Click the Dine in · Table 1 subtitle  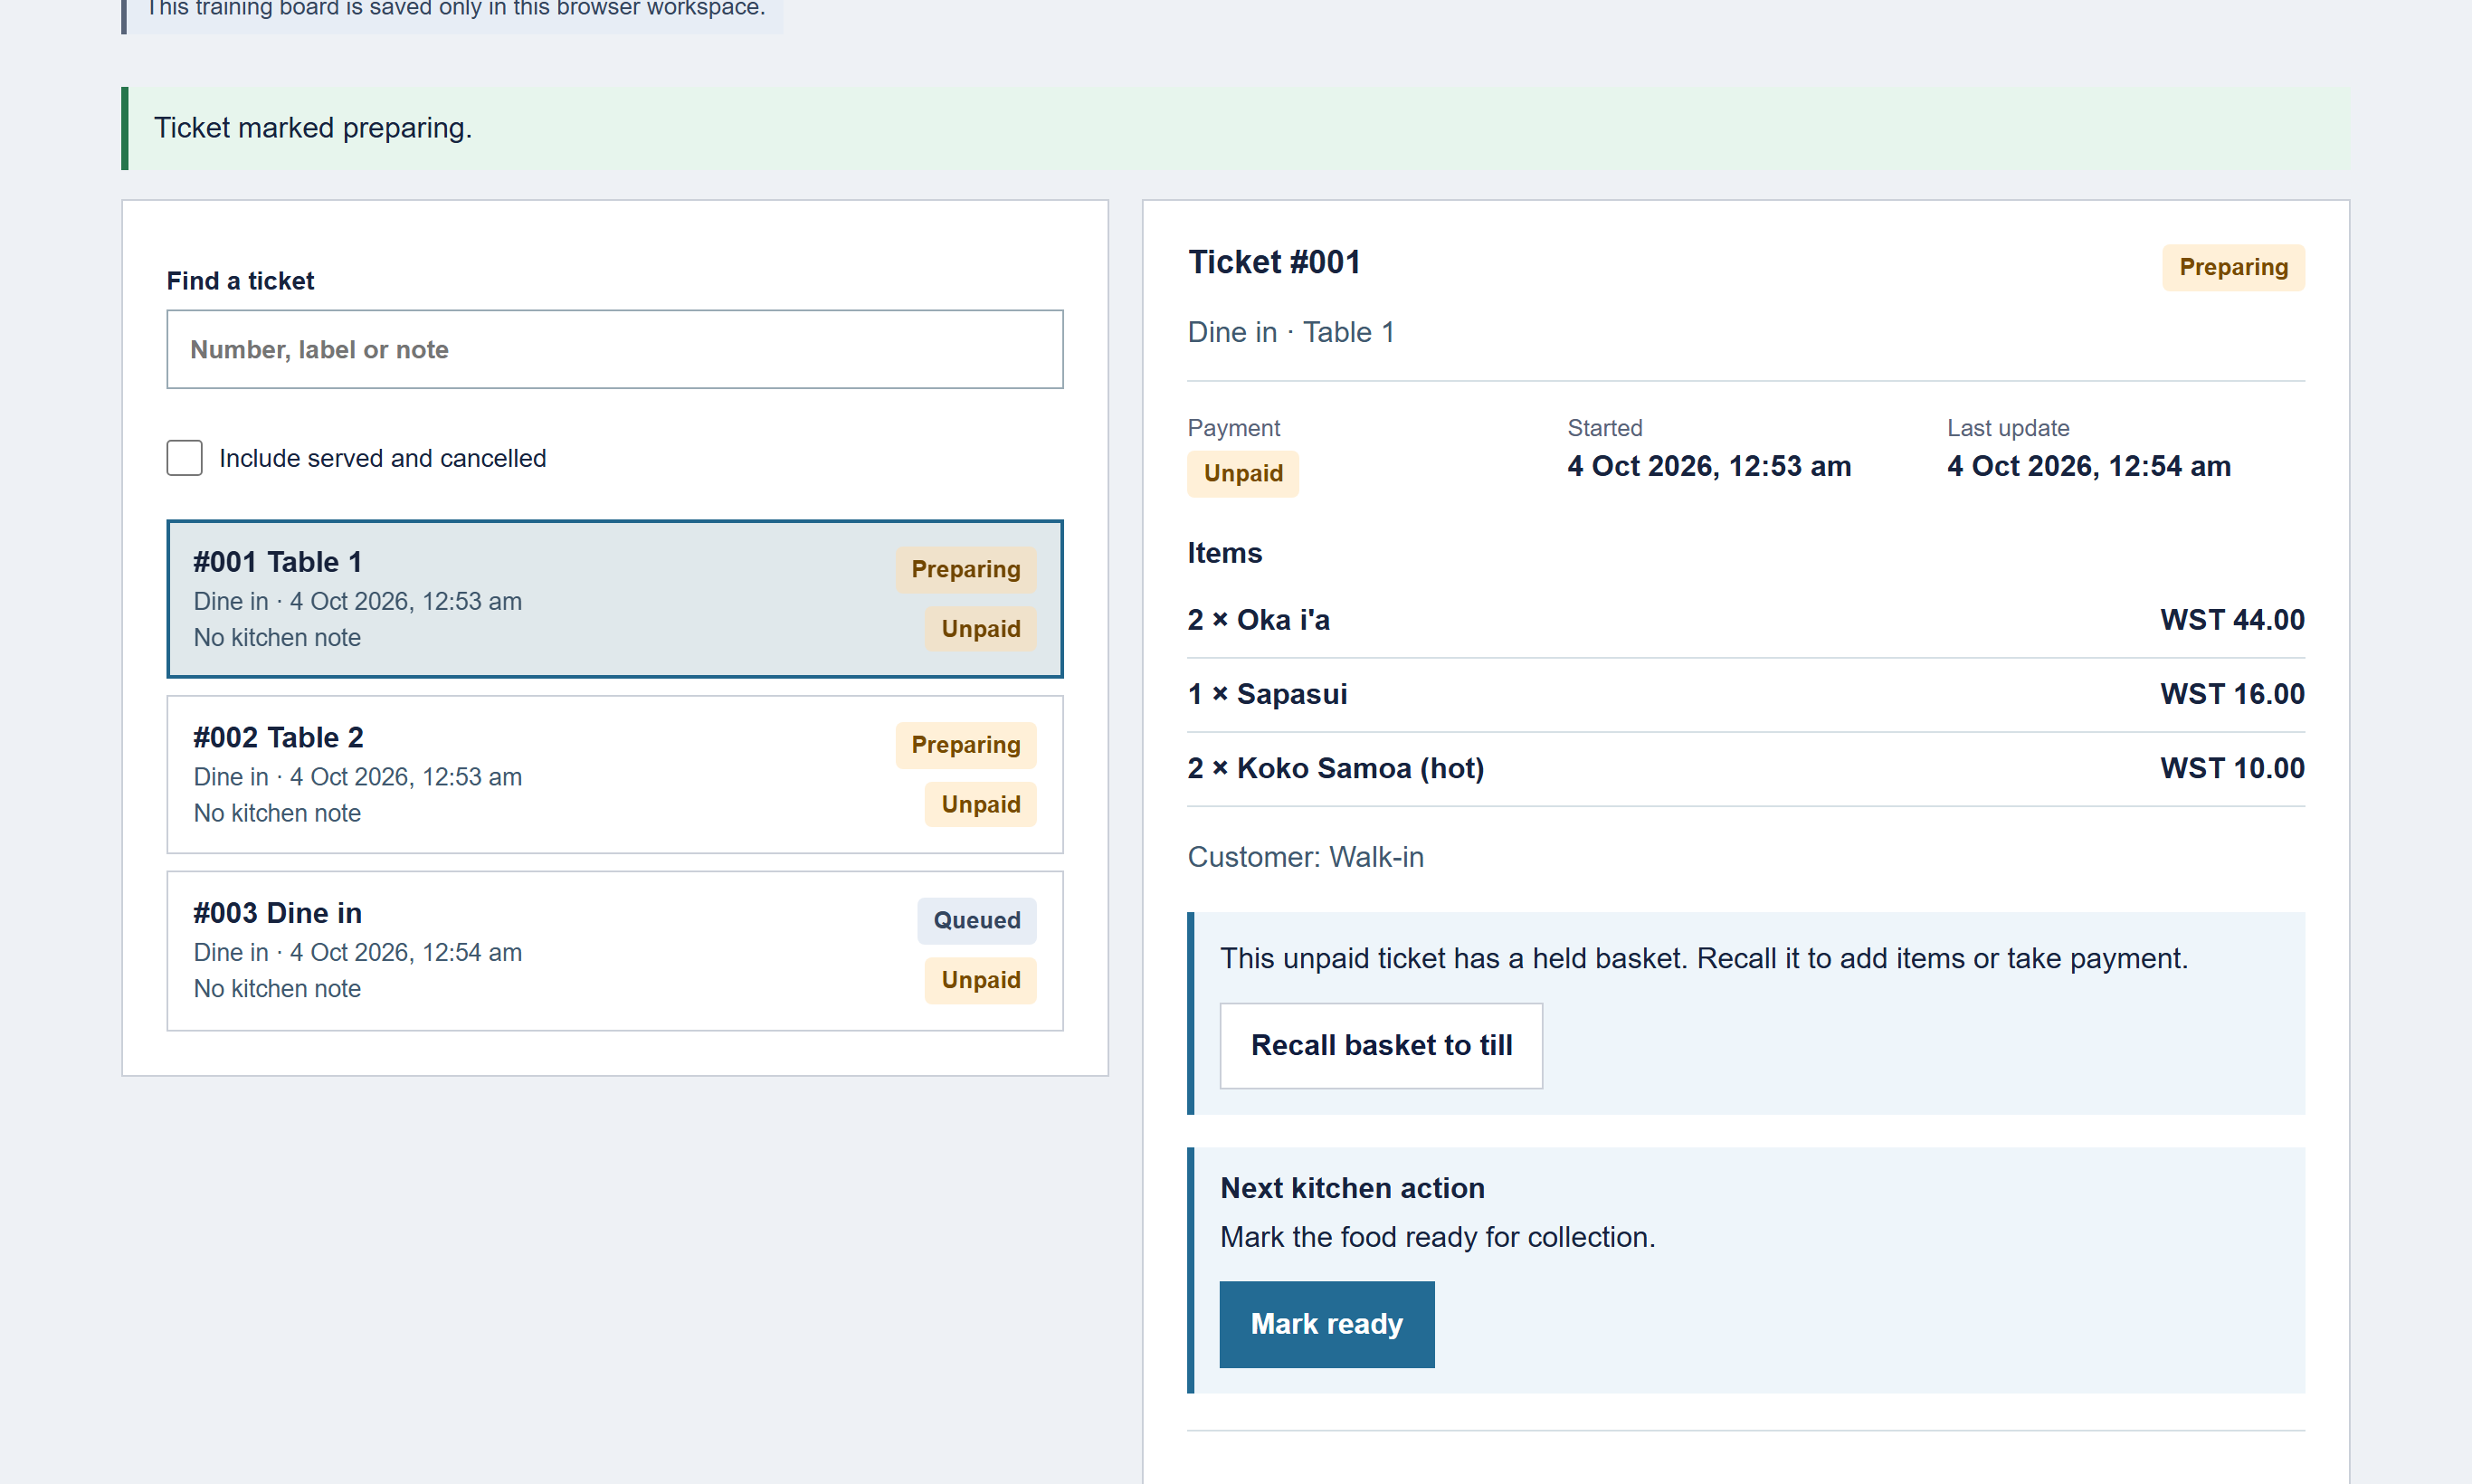click(x=1290, y=332)
